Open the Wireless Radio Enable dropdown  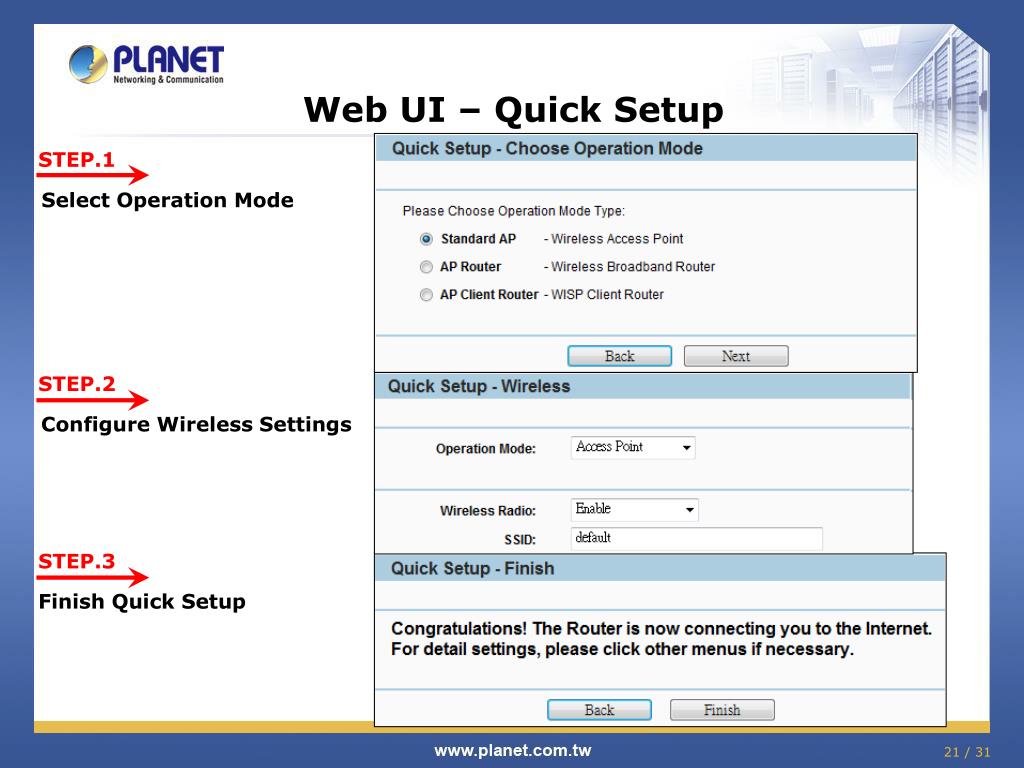click(x=634, y=509)
